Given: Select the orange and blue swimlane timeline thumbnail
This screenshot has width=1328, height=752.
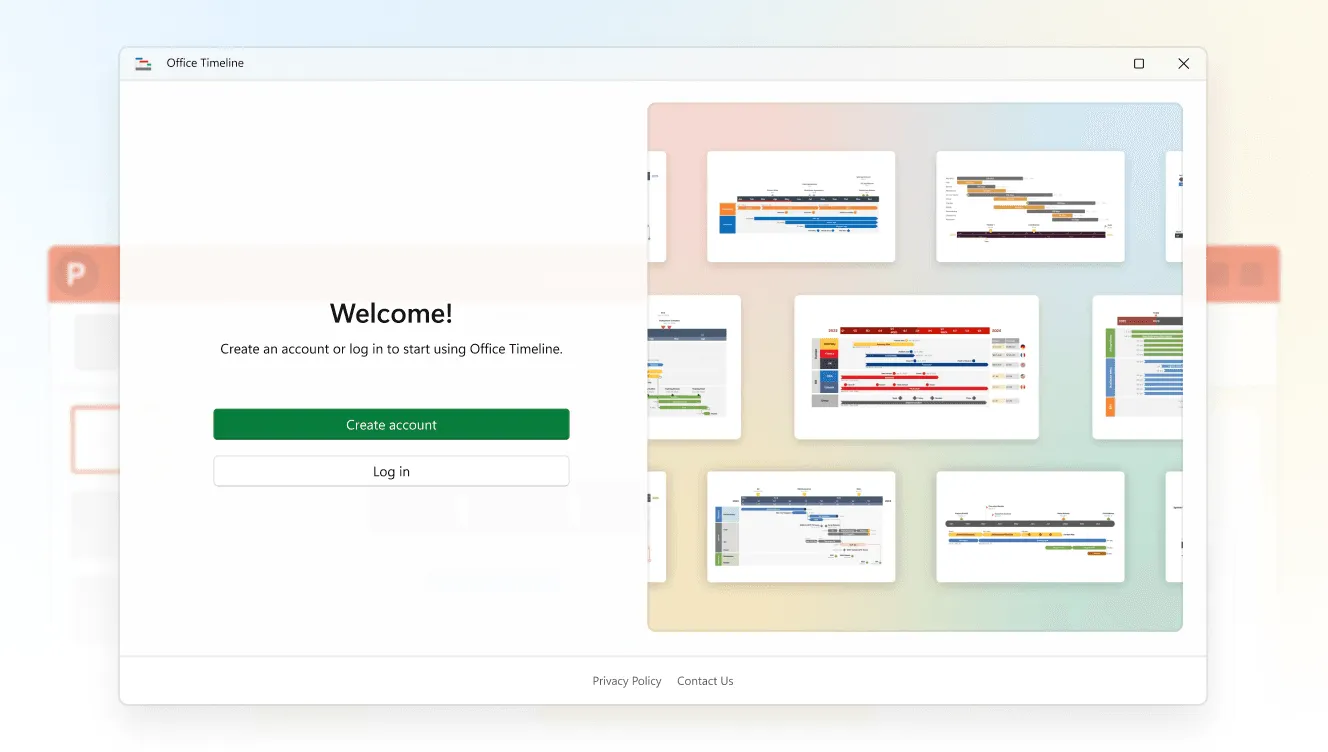Looking at the screenshot, I should [800, 207].
